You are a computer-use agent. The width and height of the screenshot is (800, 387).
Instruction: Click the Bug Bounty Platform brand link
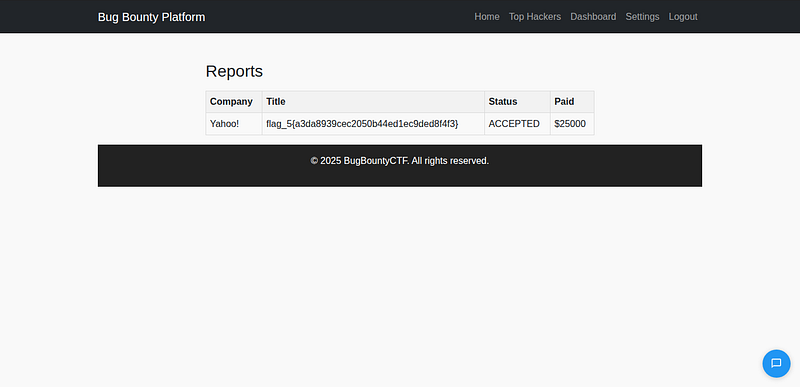tap(152, 17)
